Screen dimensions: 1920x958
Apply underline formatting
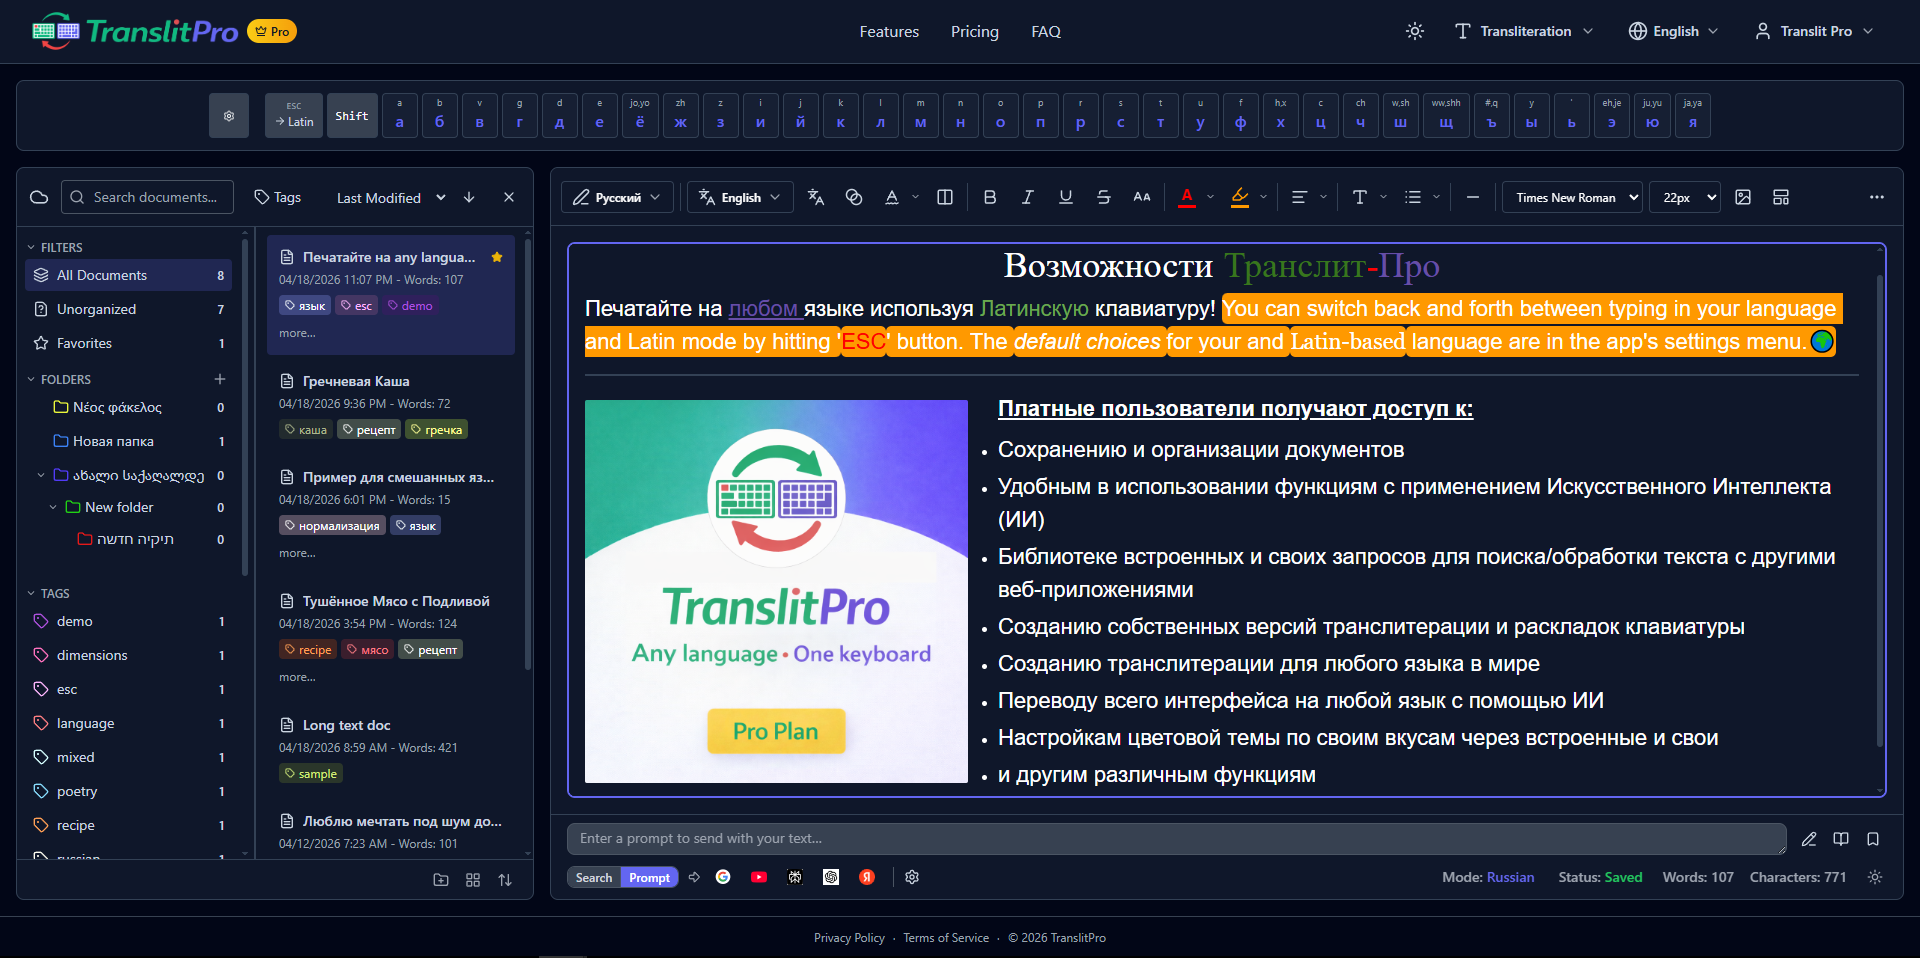coord(1066,197)
